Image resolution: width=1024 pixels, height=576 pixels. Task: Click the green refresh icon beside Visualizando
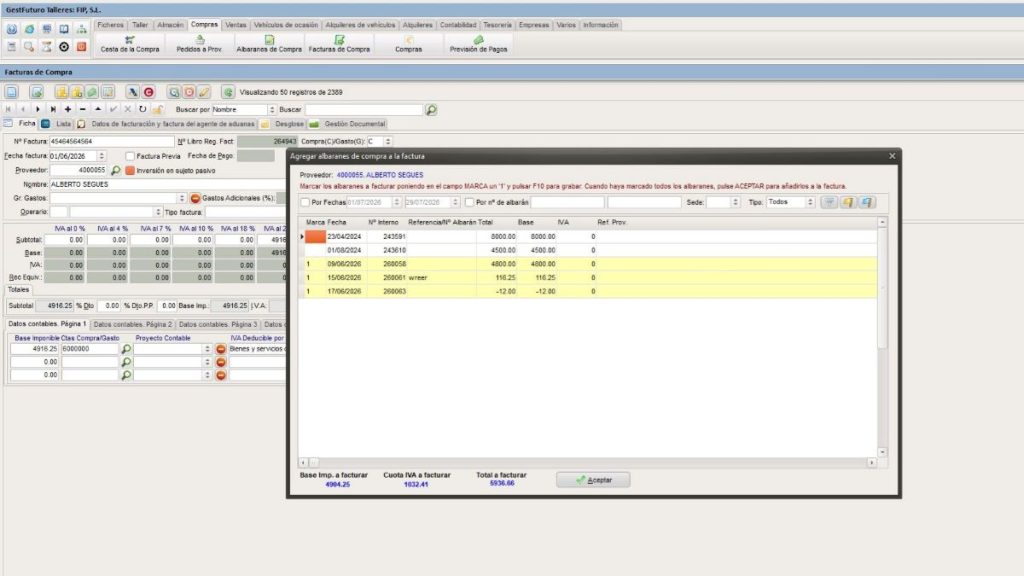pyautogui.click(x=228, y=92)
